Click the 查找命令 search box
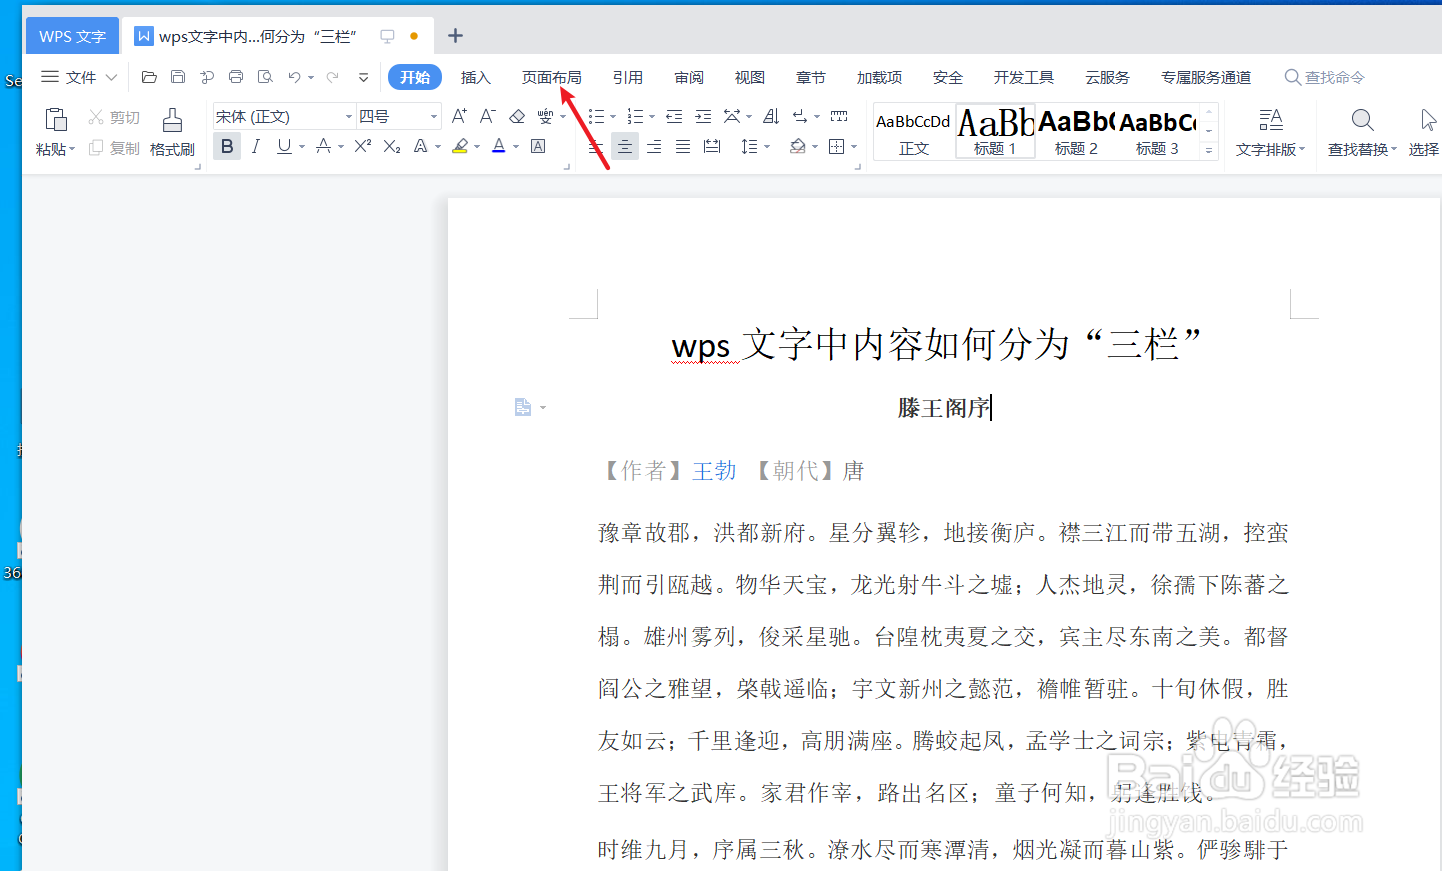The height and width of the screenshot is (871, 1442). coord(1325,77)
